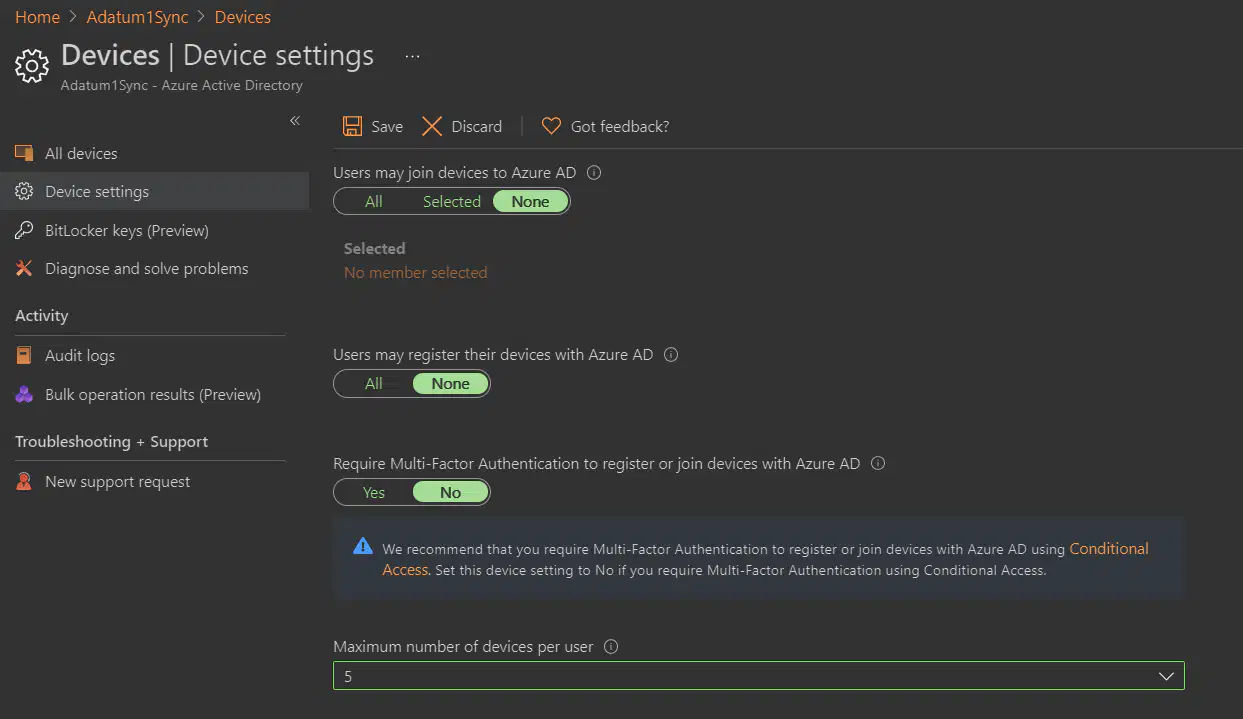Go to Home breadcrumb
Image resolution: width=1243 pixels, height=719 pixels.
[37, 17]
